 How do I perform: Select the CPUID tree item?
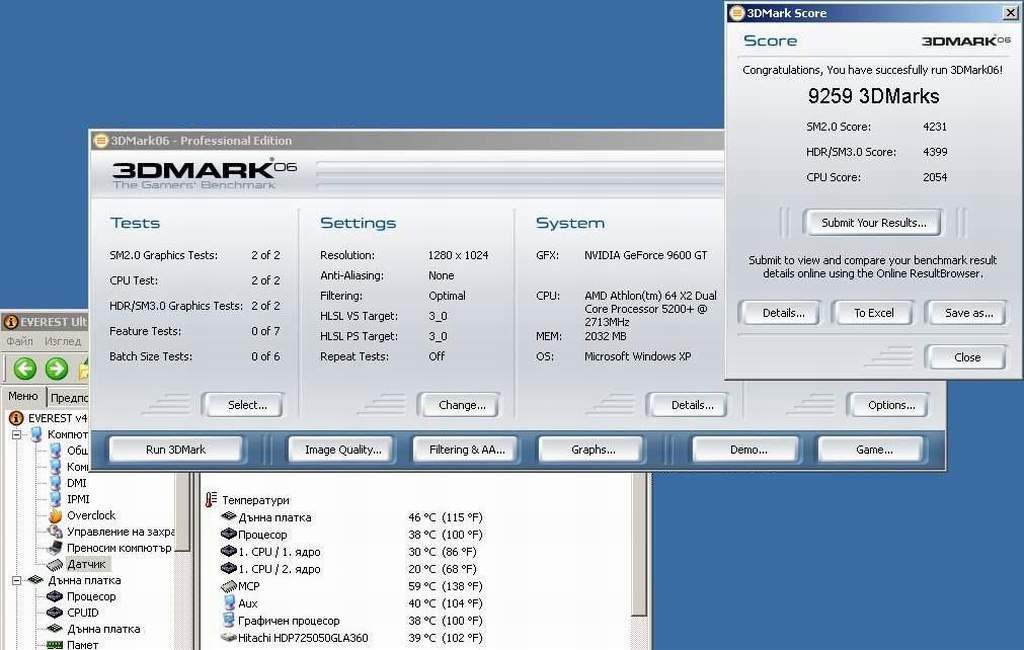tap(82, 613)
